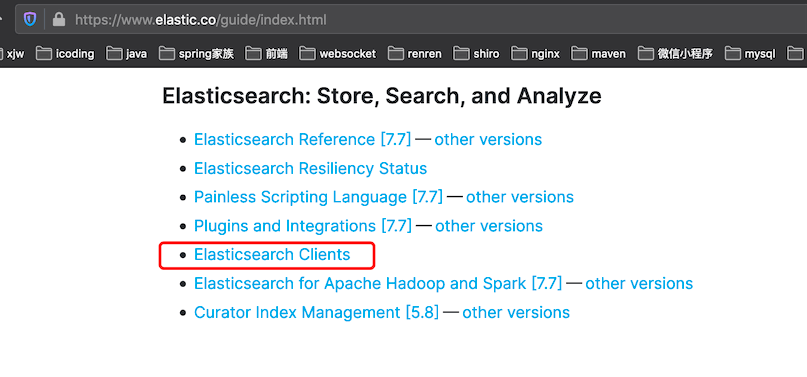Viewport: 807px width, 377px height.
Task: Open the spring家族 bookmarks folder
Action: 197,53
